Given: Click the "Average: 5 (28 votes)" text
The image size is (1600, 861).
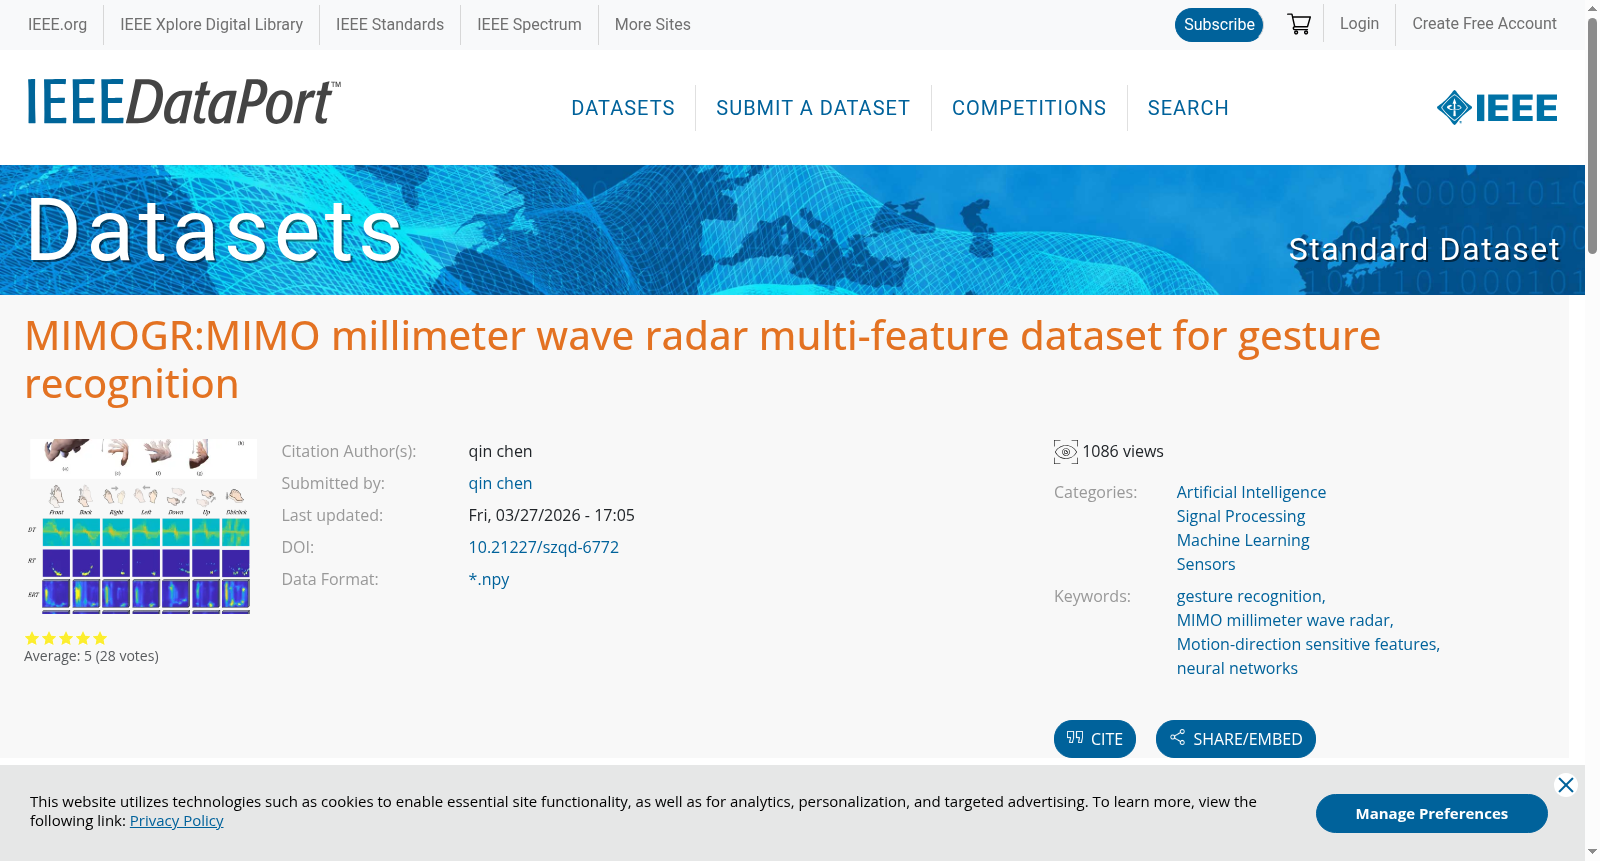Looking at the screenshot, I should coord(91,656).
